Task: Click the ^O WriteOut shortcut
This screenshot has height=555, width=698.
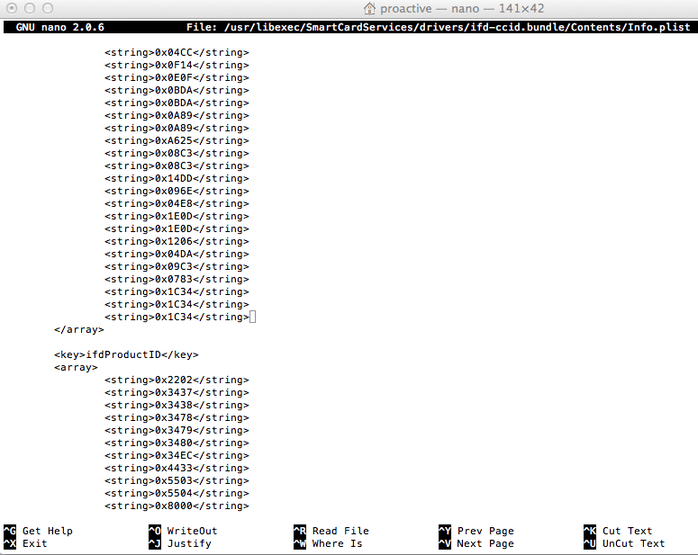Action: point(183,531)
